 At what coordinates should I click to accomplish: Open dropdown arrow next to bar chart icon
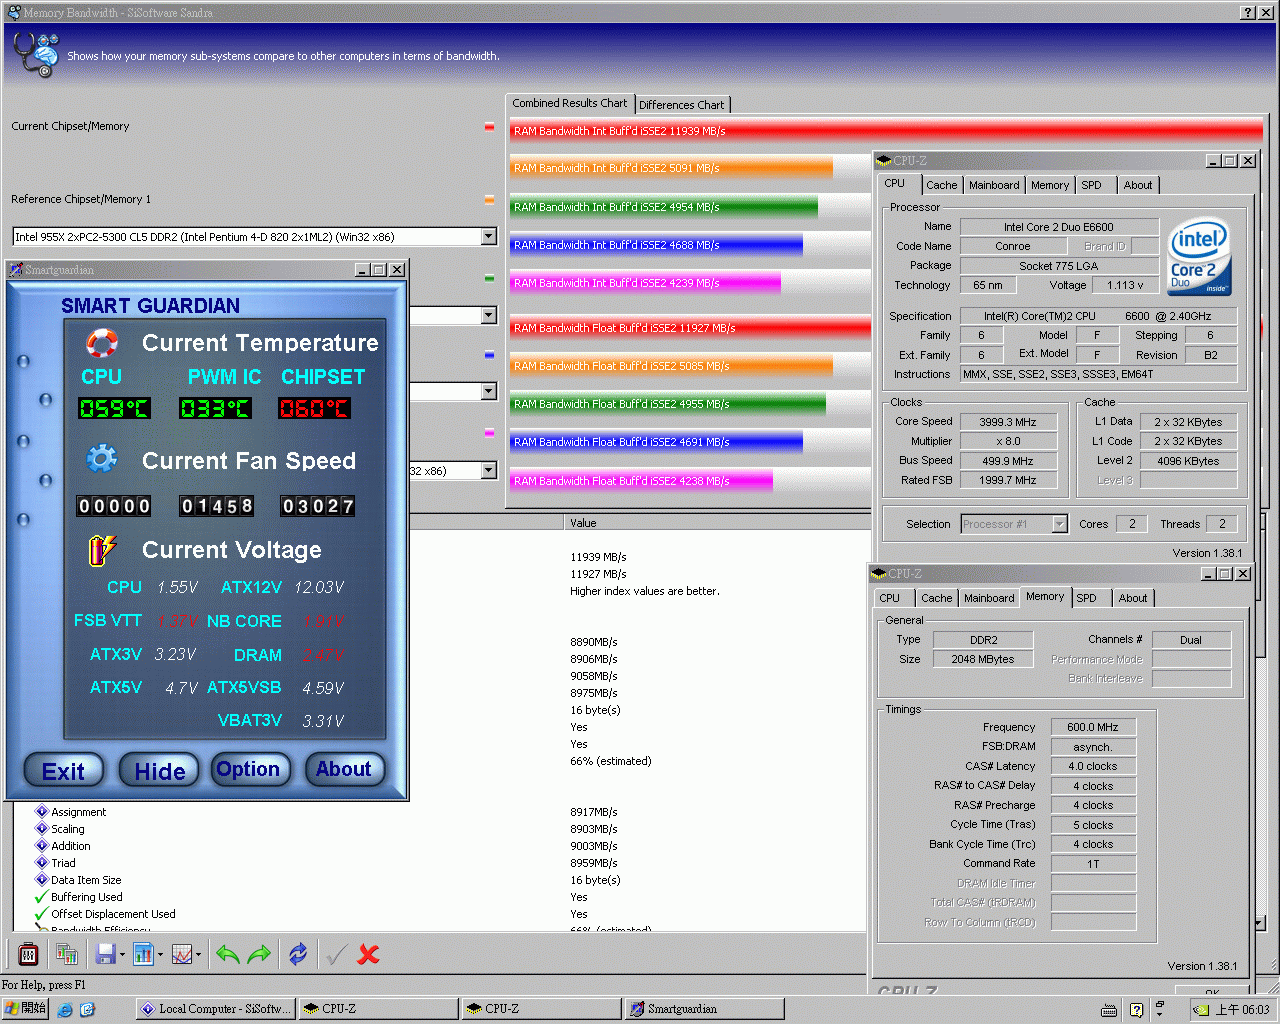coord(160,954)
